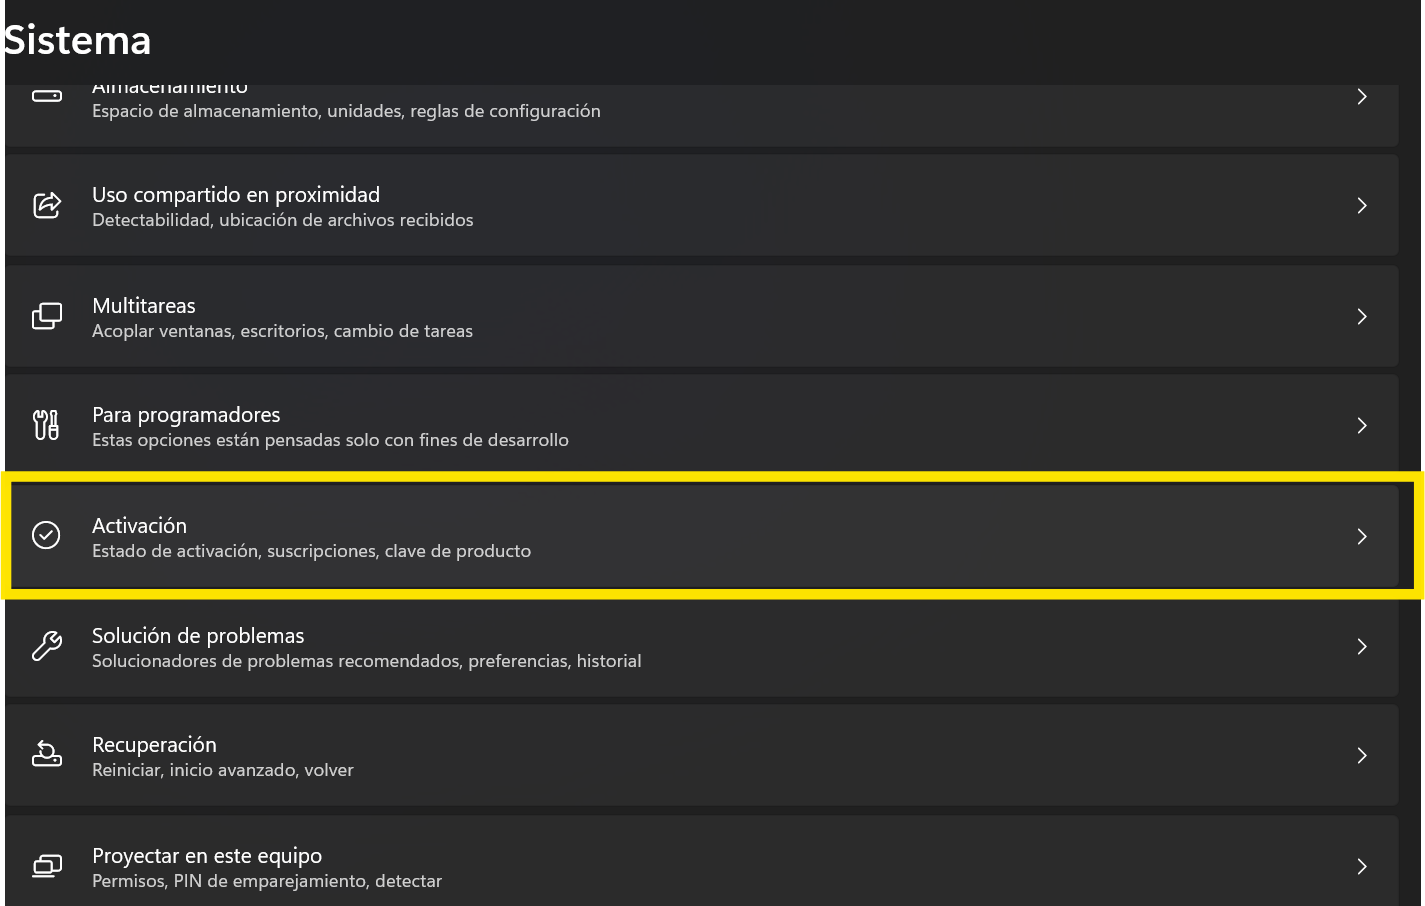Image resolution: width=1425 pixels, height=906 pixels.
Task: Select the Para programadores tools icon
Action: 46,425
